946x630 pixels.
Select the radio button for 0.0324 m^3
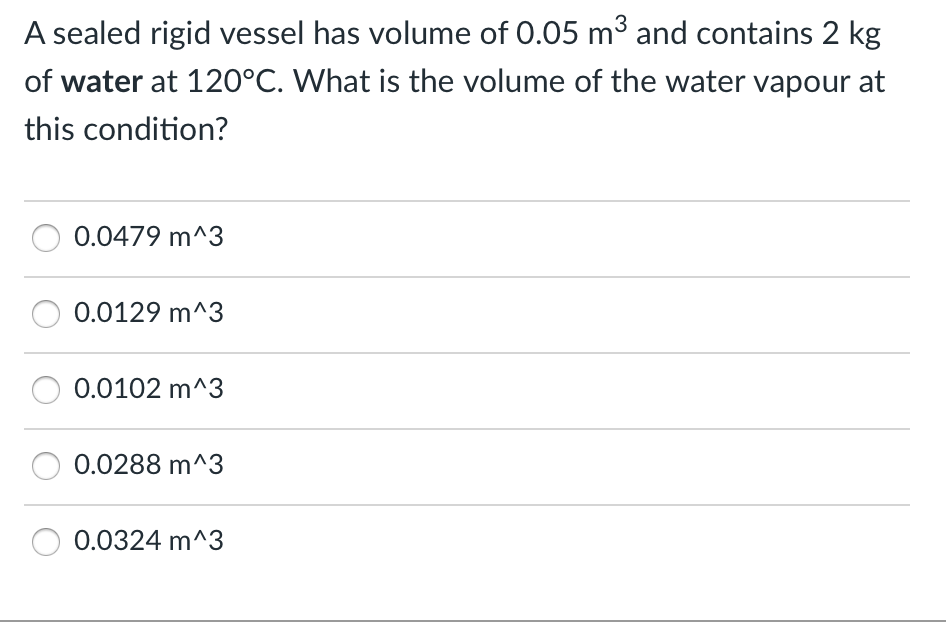(45, 541)
